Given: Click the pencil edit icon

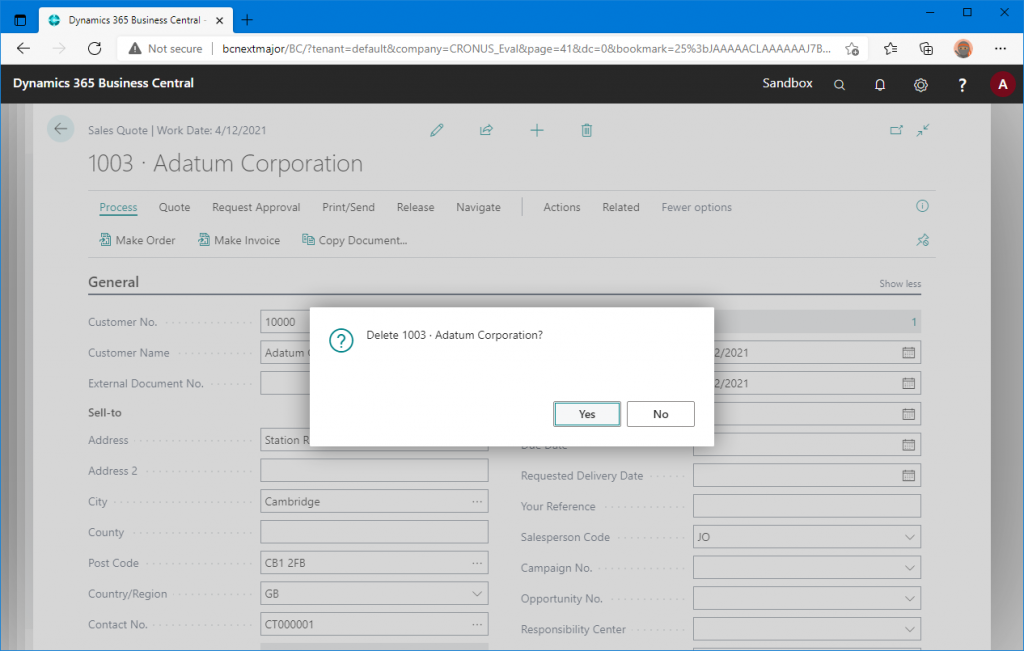Looking at the screenshot, I should (437, 131).
